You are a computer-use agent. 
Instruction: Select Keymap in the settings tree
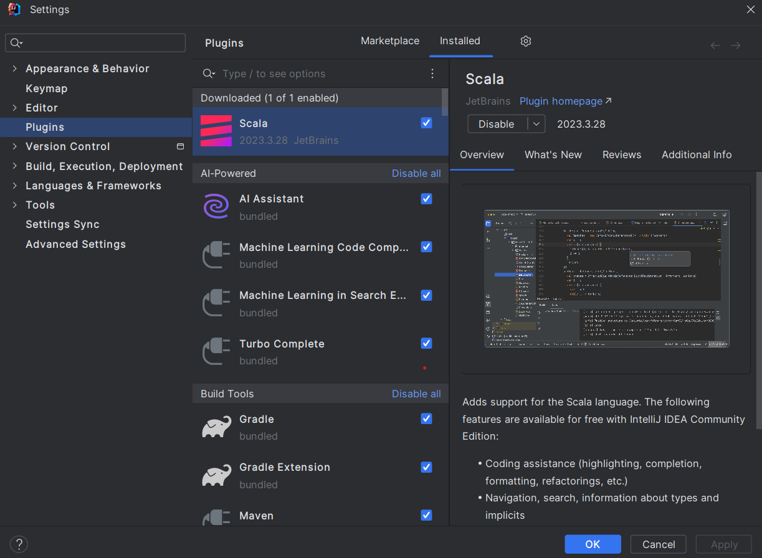pyautogui.click(x=47, y=88)
